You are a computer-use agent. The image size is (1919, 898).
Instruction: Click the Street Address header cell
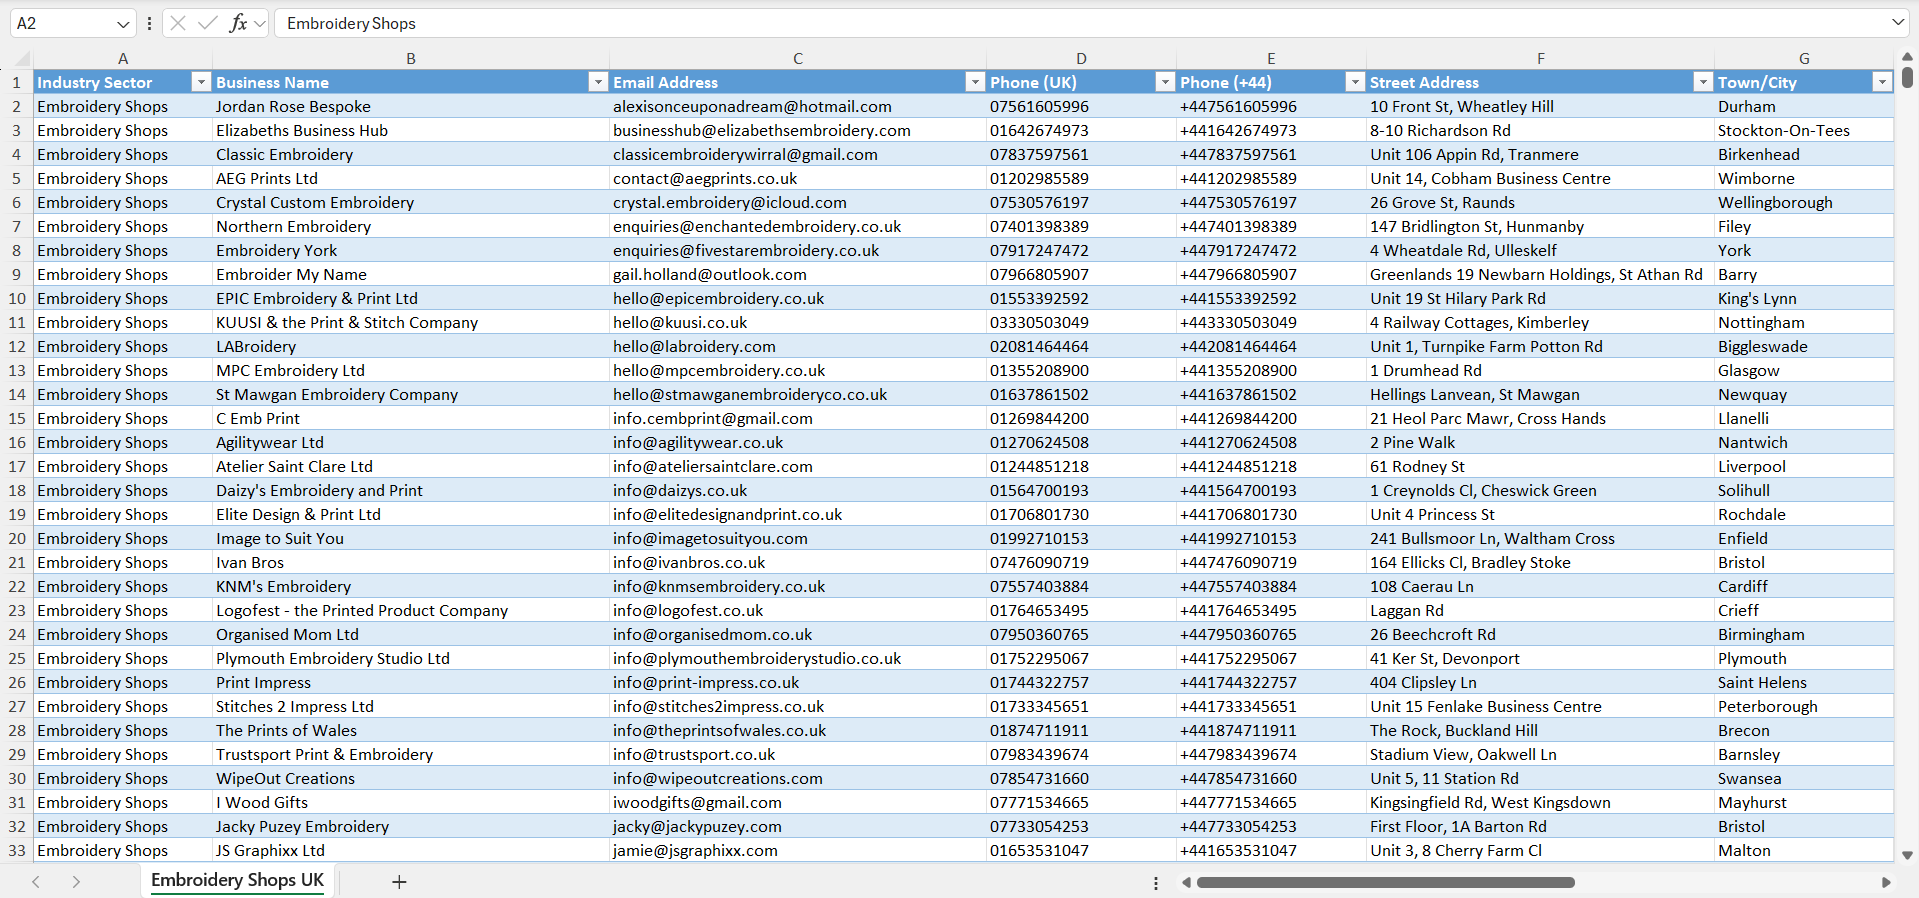(1540, 82)
